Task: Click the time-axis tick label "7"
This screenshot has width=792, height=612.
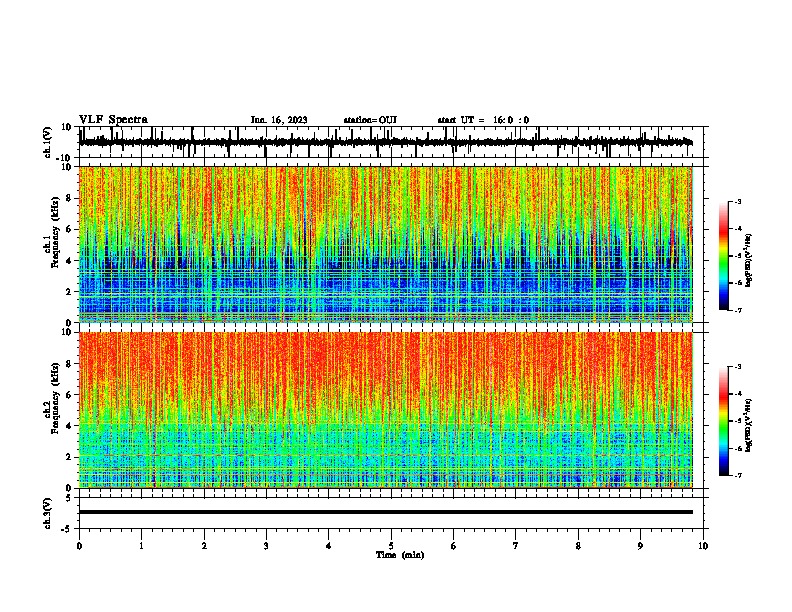Action: click(516, 546)
